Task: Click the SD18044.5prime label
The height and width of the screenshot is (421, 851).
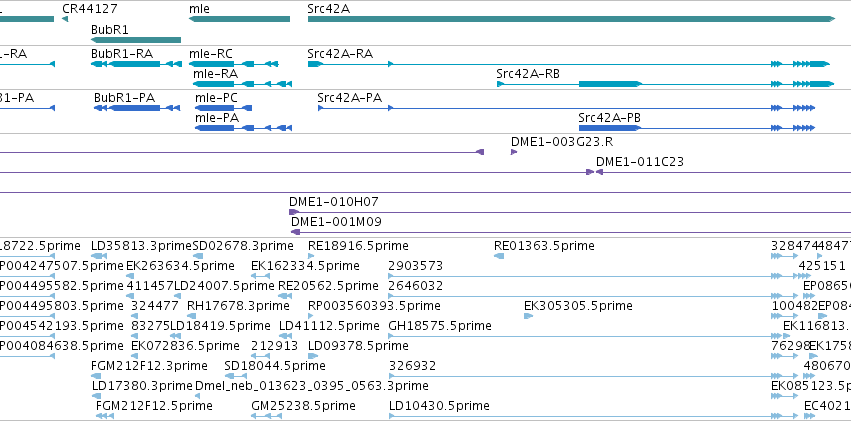Action: [275, 366]
